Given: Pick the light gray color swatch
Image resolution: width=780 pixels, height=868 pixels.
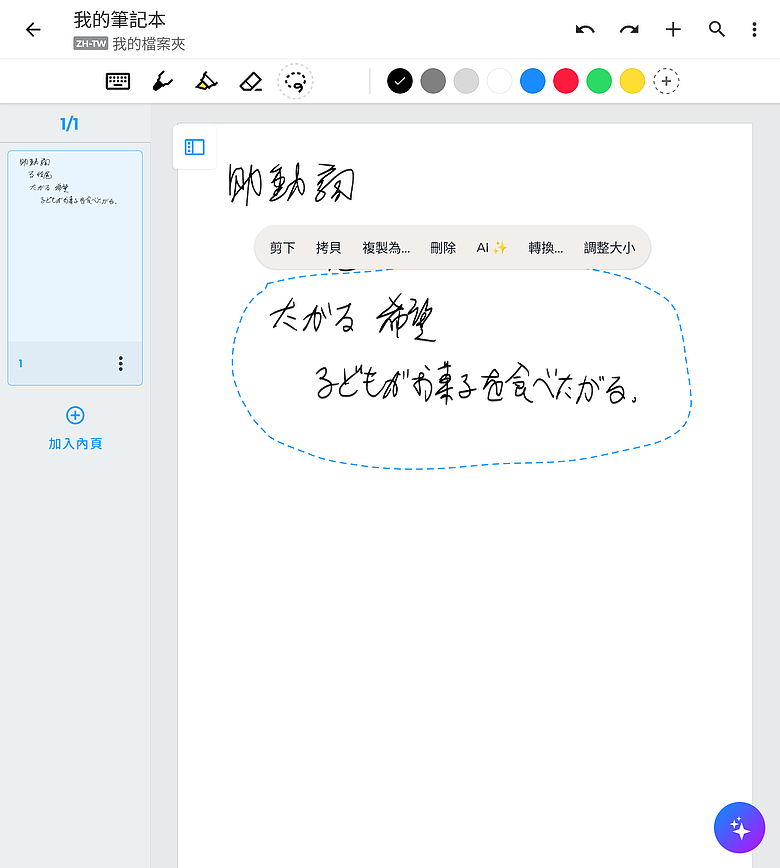Looking at the screenshot, I should (466, 81).
